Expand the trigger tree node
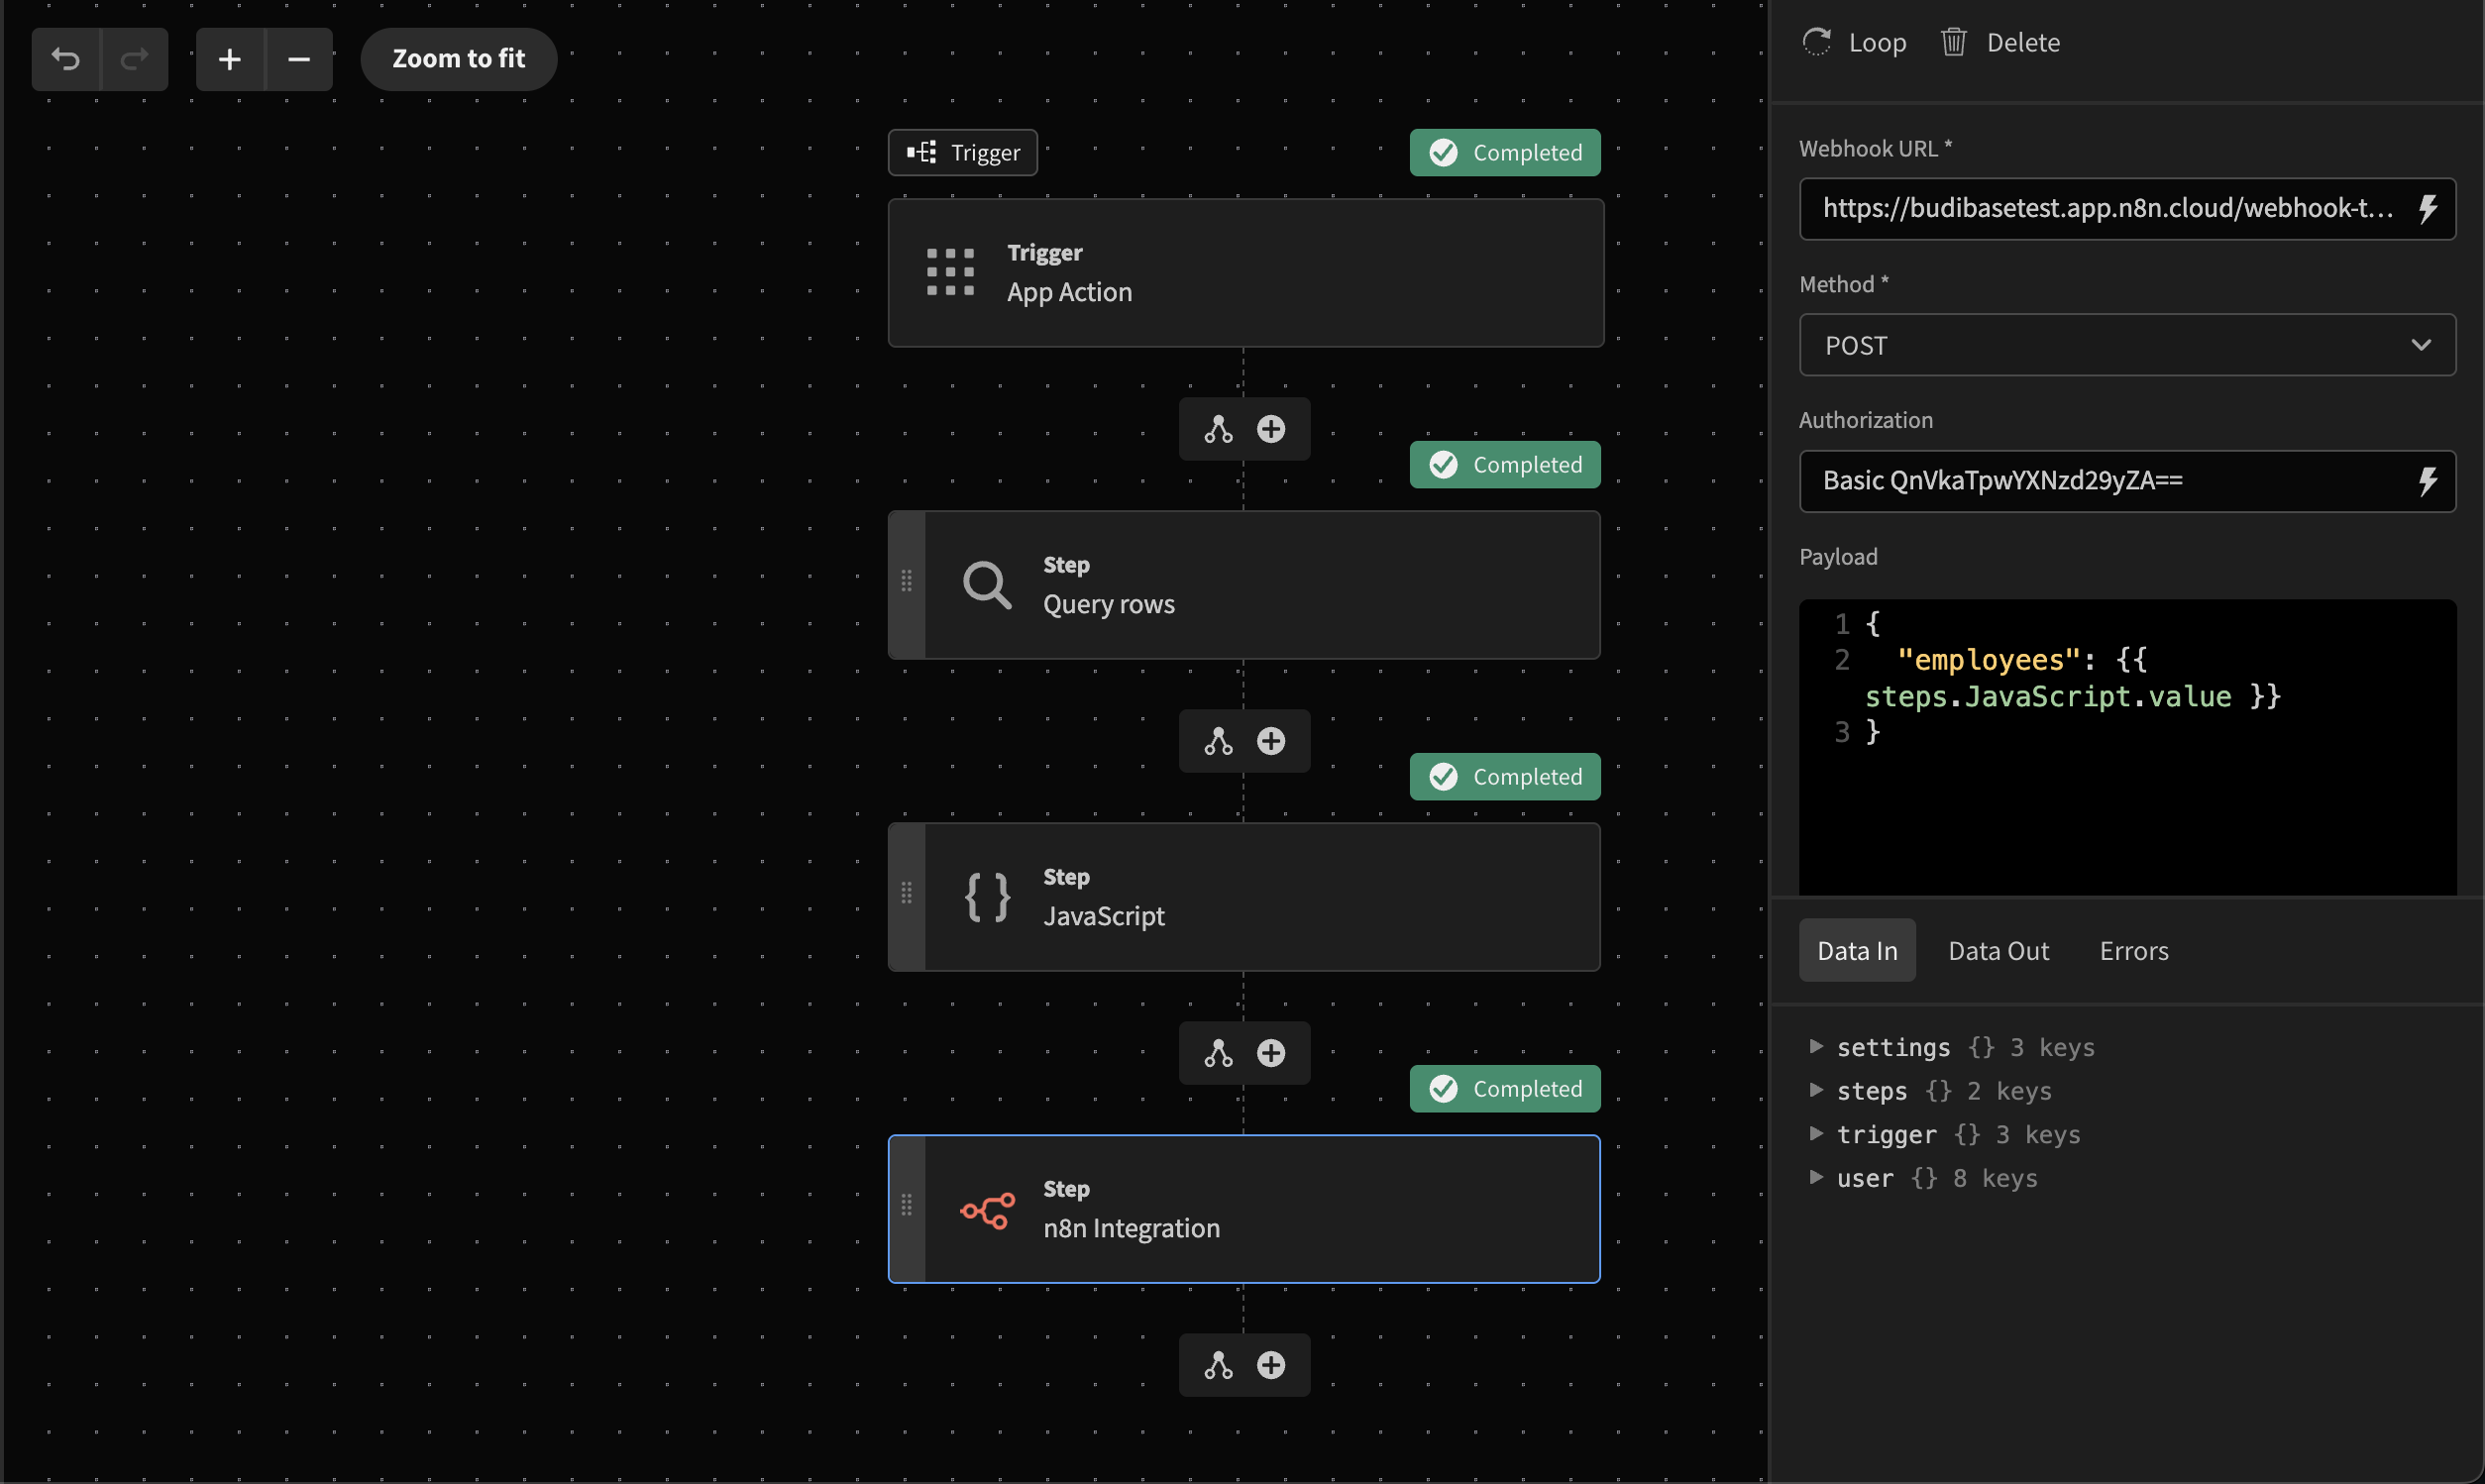Viewport: 2485px width, 1484px height. pyautogui.click(x=1816, y=1133)
